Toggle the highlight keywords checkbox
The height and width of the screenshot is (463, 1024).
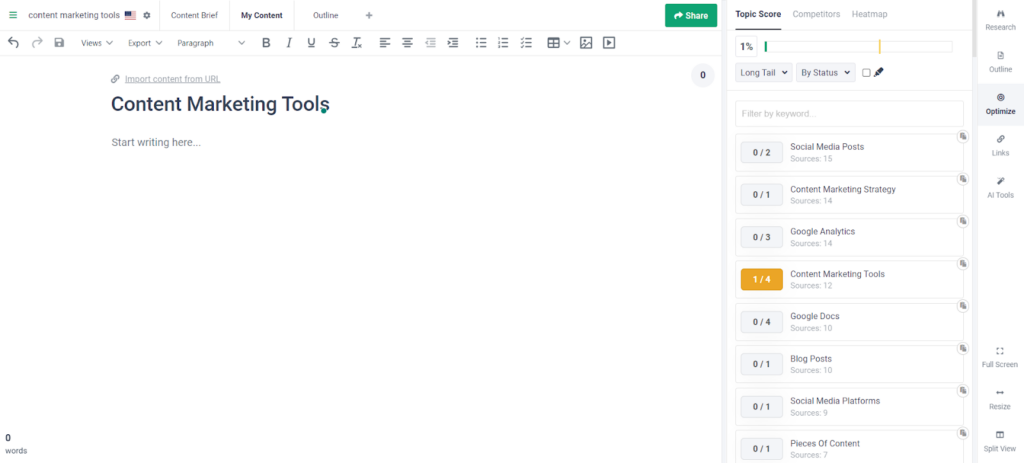(866, 73)
